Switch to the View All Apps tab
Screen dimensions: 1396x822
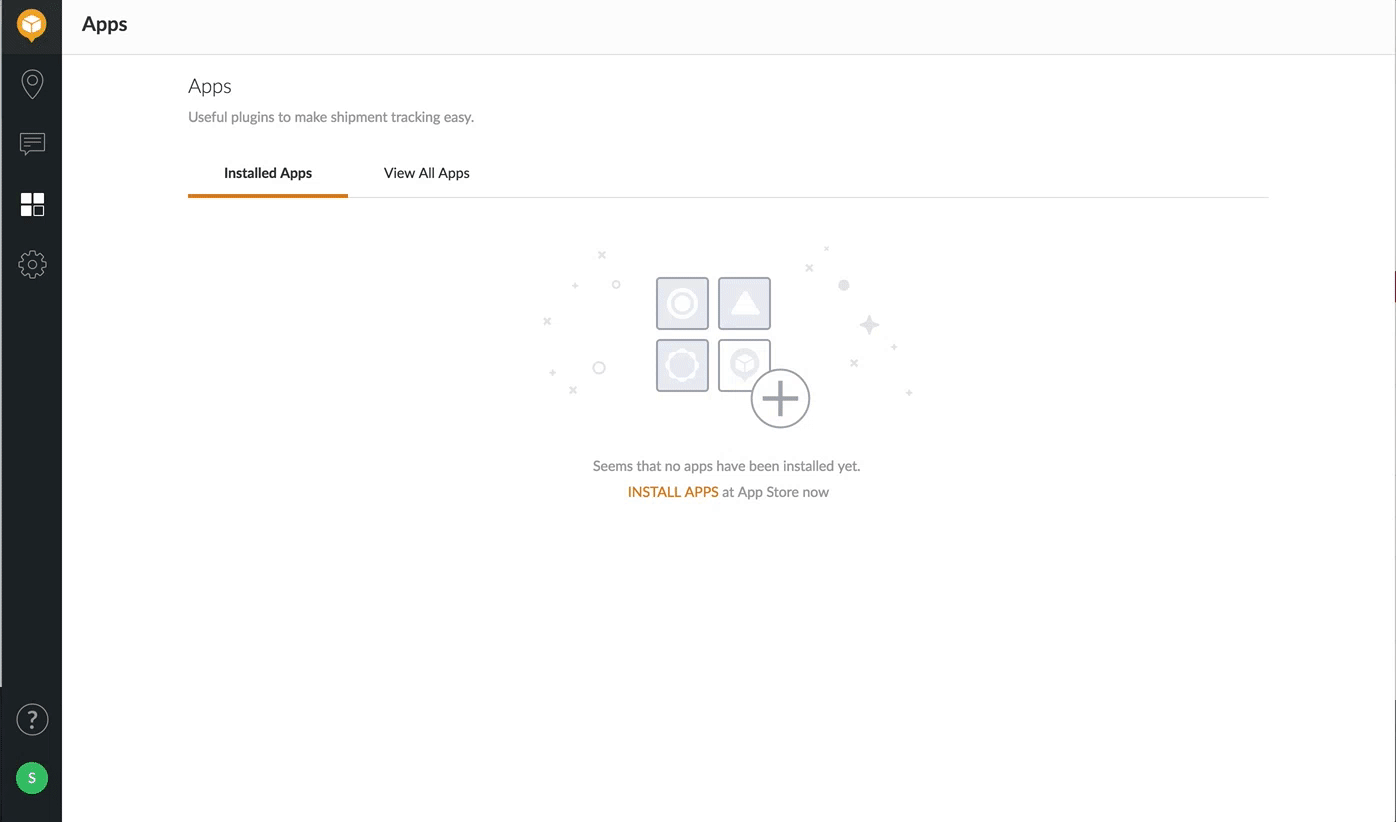tap(426, 173)
